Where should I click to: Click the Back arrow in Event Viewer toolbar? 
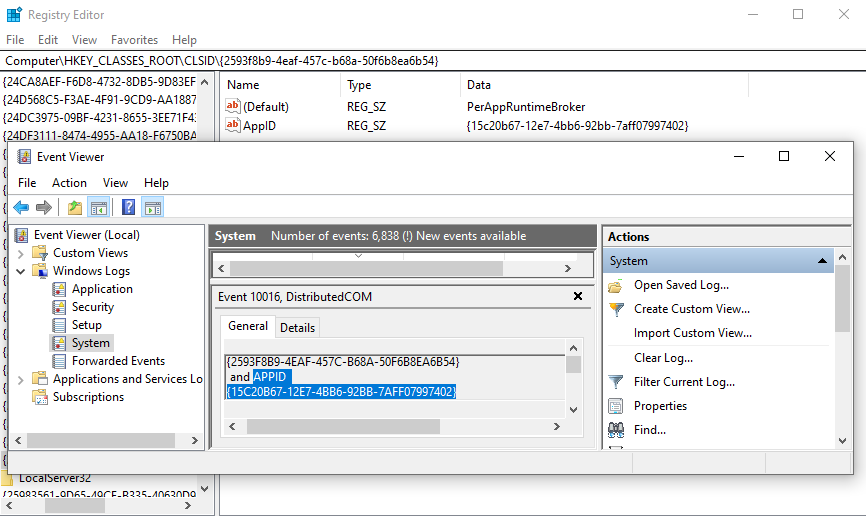pyautogui.click(x=21, y=208)
